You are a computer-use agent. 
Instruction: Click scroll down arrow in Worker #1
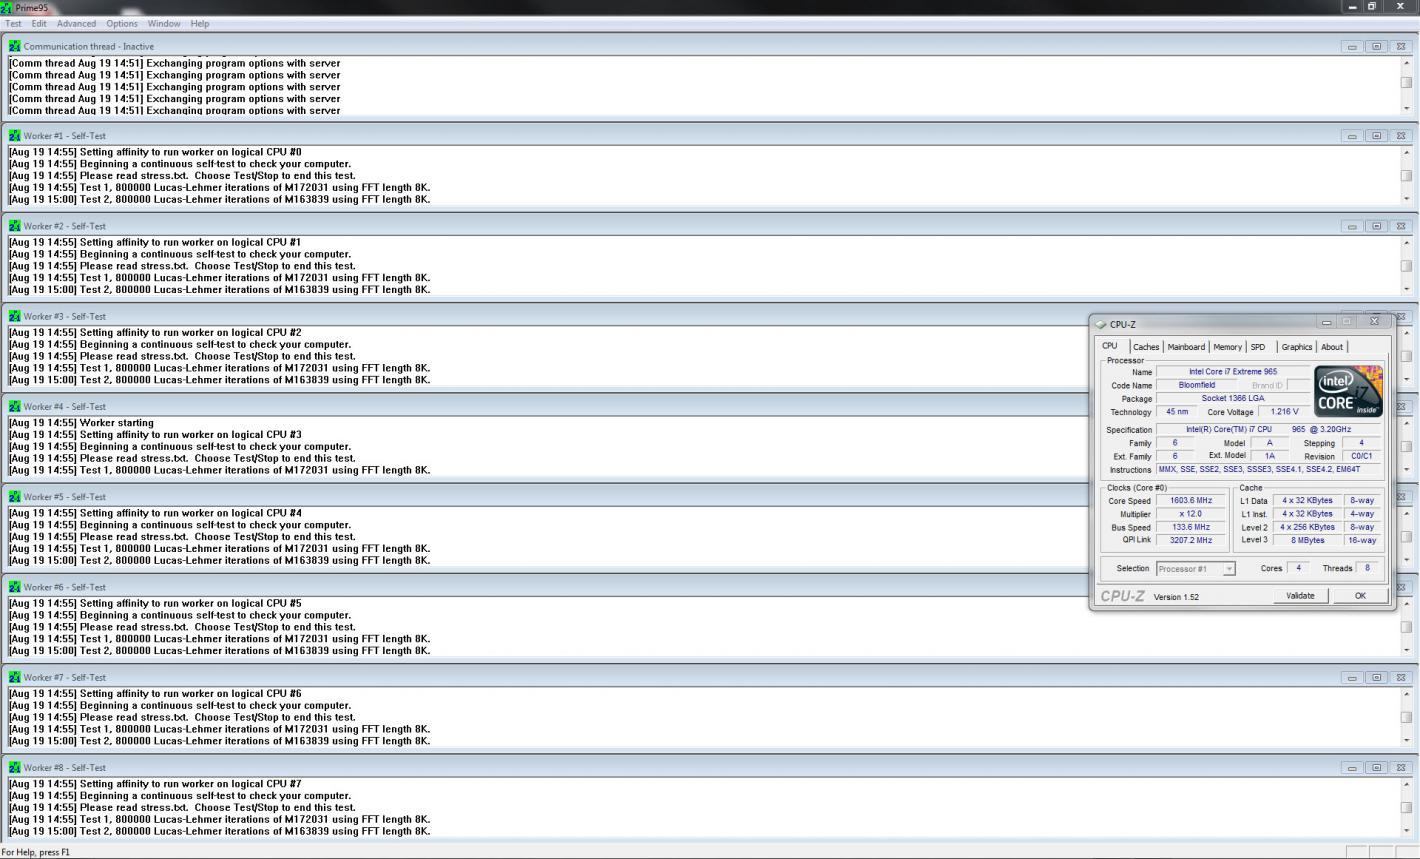1406,198
